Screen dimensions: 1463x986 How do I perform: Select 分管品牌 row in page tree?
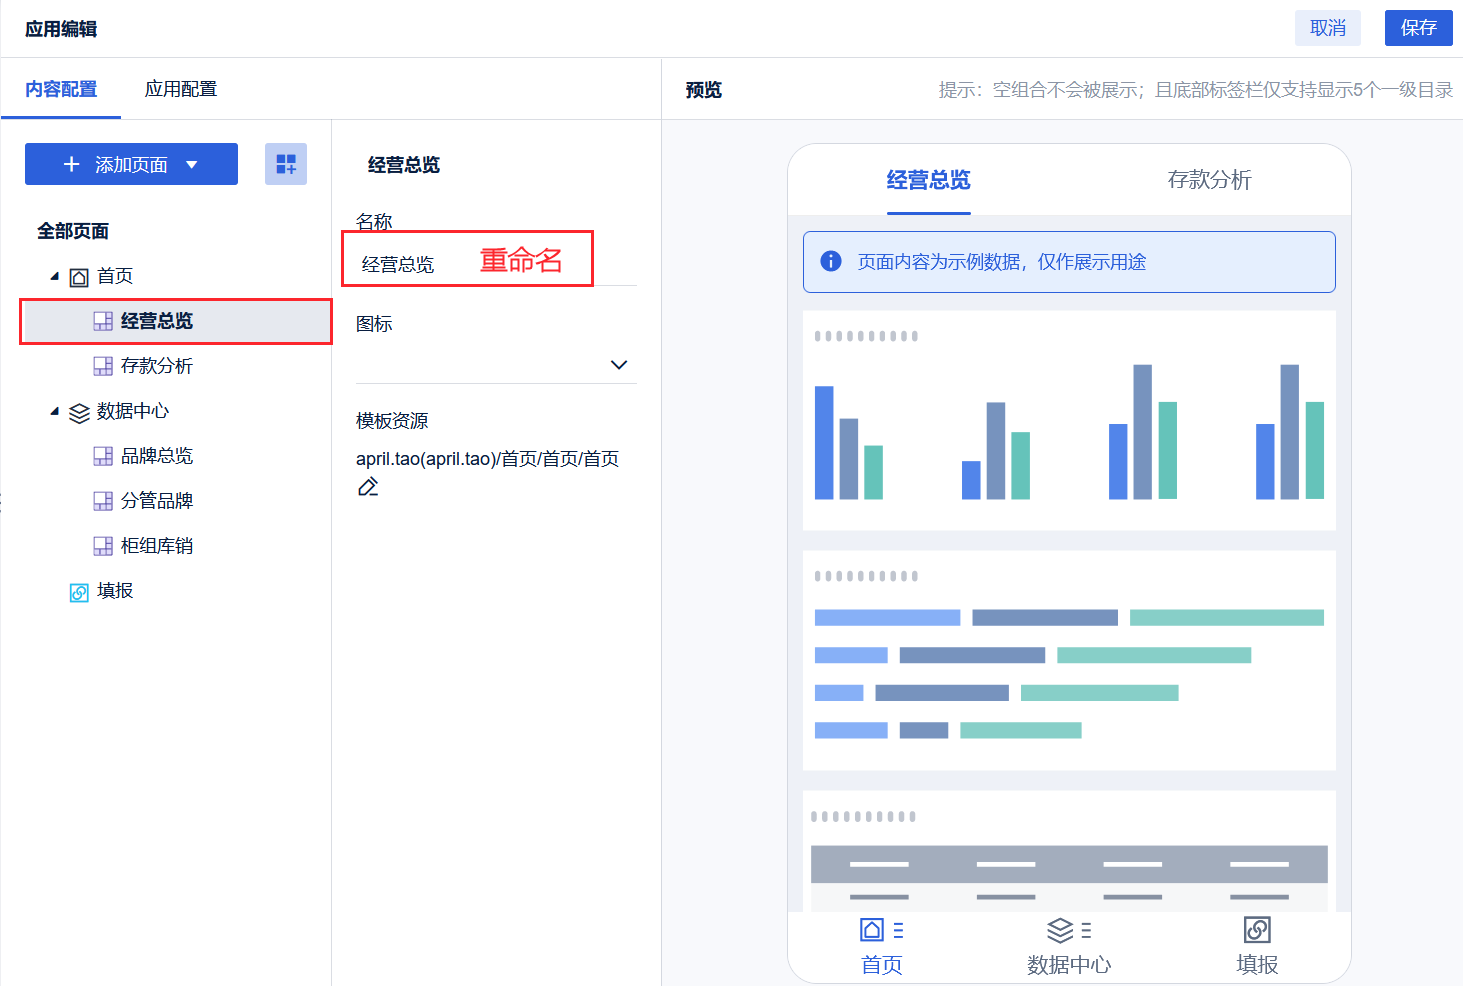coord(176,501)
